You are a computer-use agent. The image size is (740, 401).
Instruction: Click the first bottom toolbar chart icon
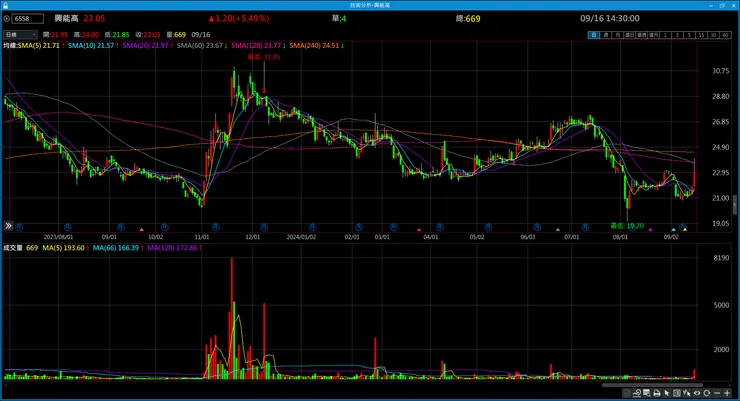[626, 393]
